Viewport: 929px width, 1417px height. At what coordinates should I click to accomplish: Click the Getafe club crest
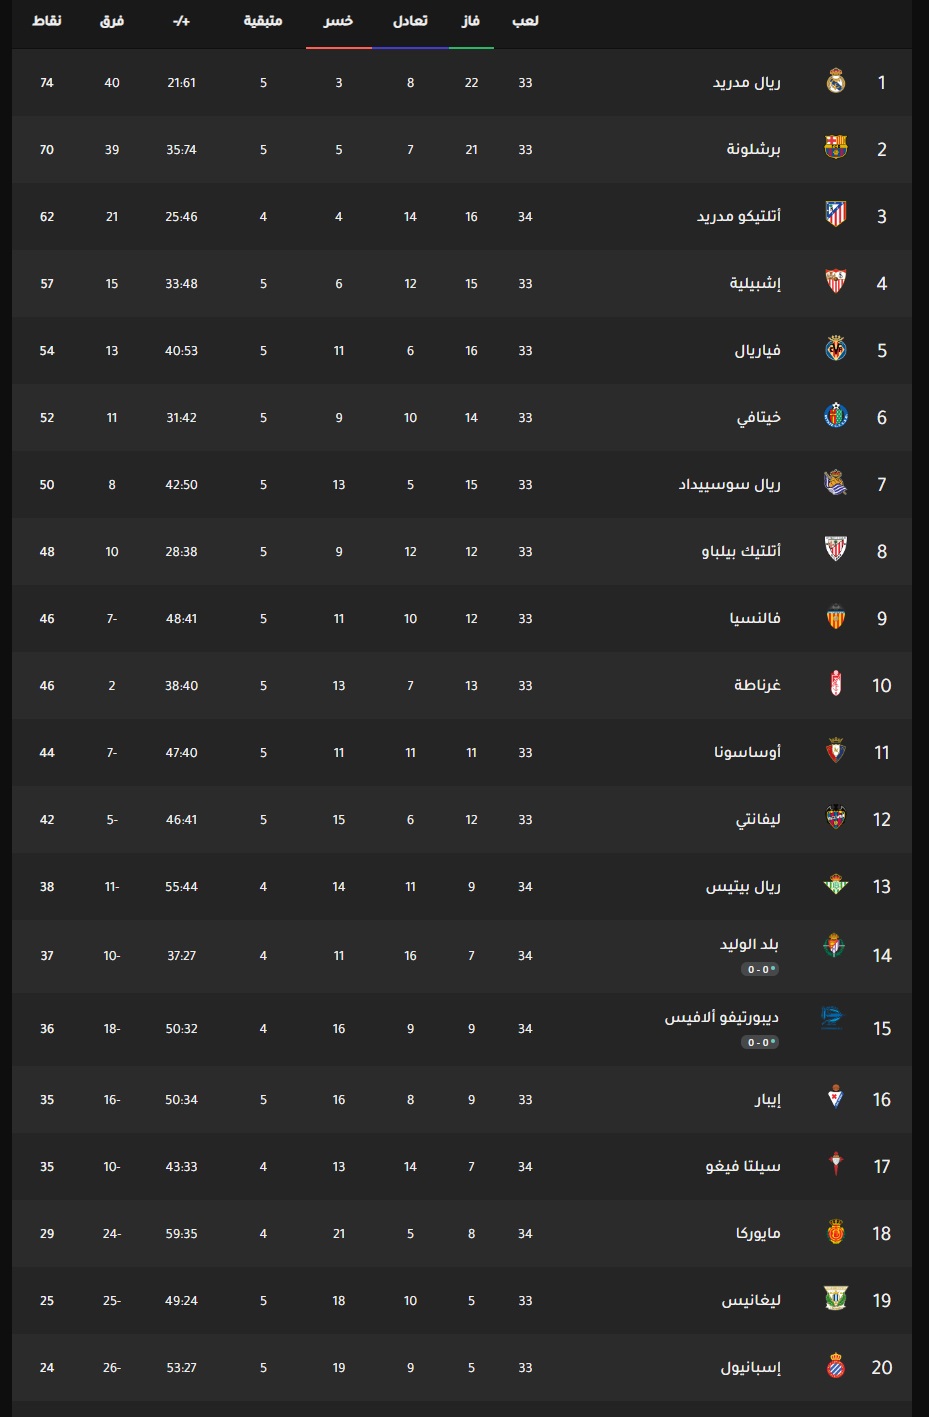pos(836,417)
